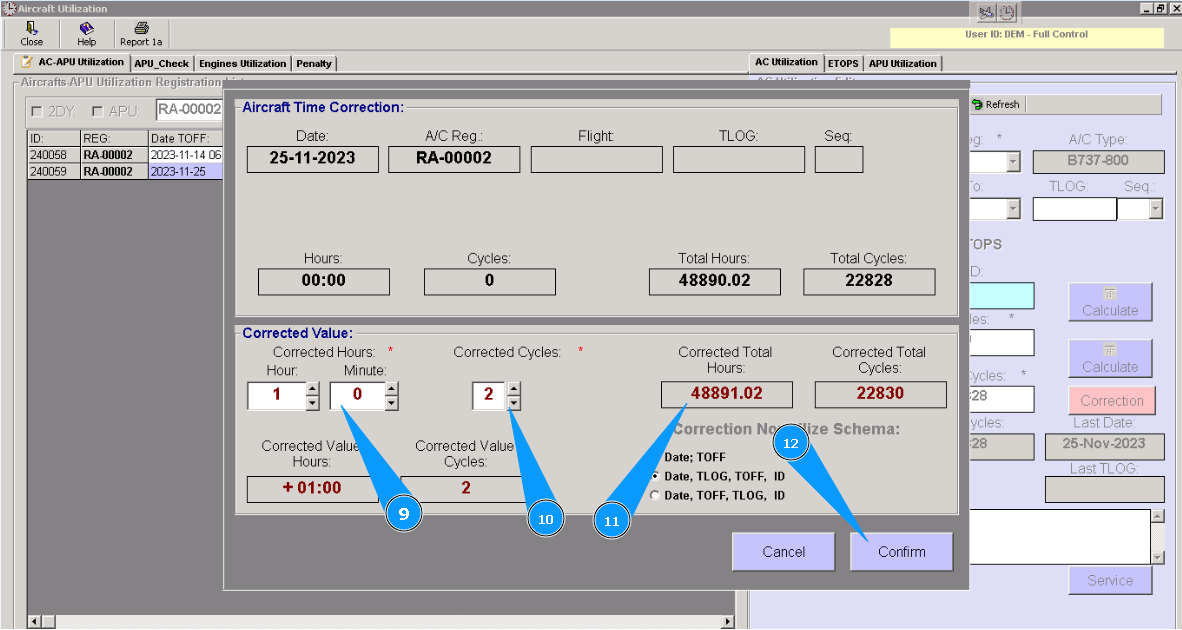Increase Corrected Hours minute value
Screen dimensions: 1182x630
pyautogui.click(x=391, y=390)
